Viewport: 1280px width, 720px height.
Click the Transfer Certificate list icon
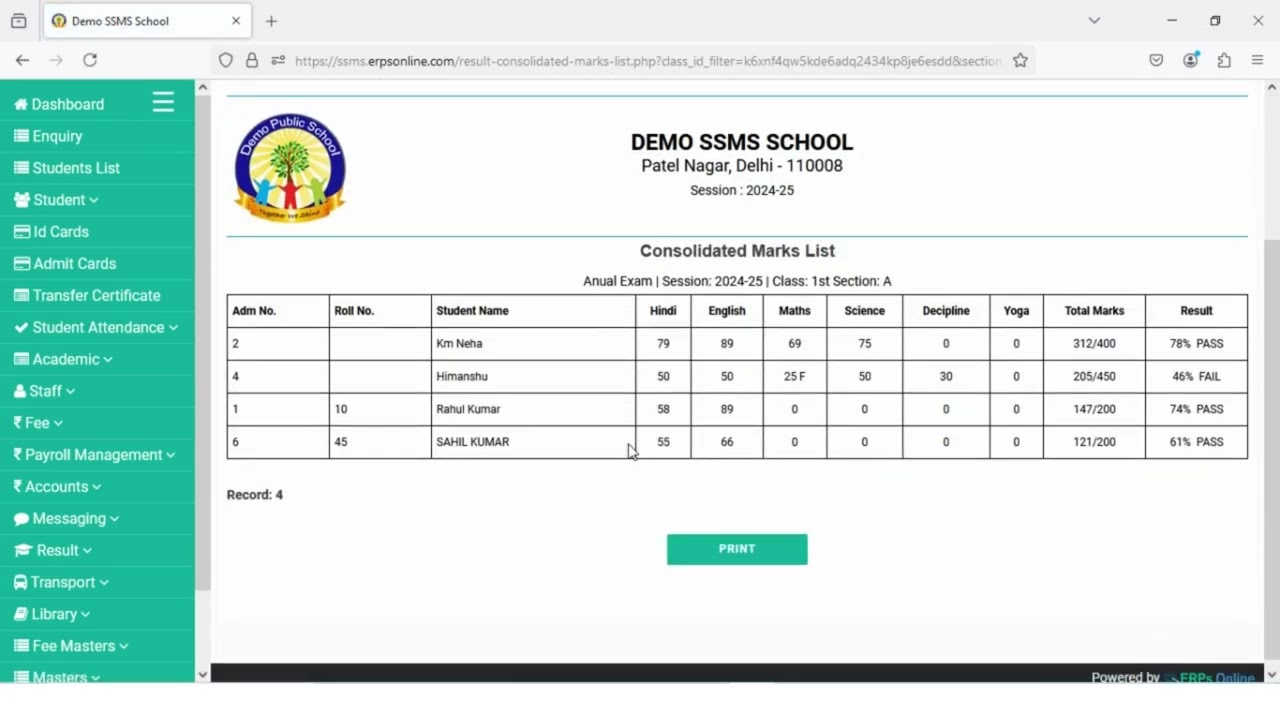pos(21,296)
